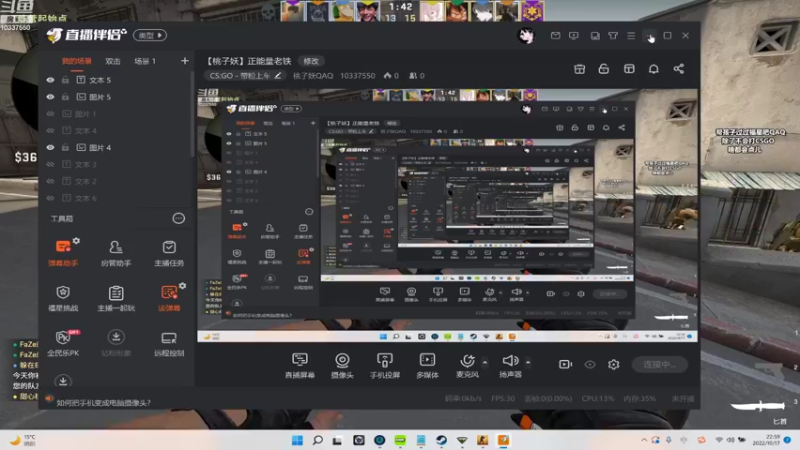Open the layout icon beside bell
The width and height of the screenshot is (800, 450).
629,69
